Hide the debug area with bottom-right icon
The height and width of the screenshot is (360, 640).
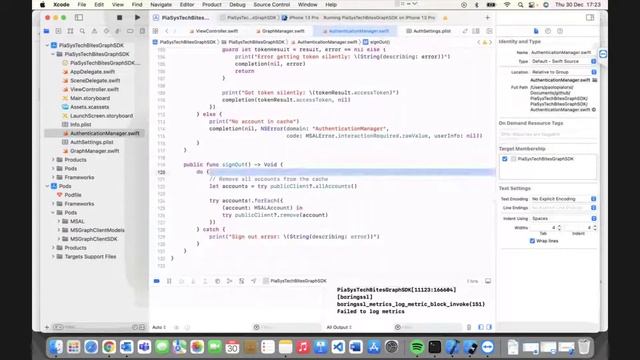pyautogui.click(x=488, y=281)
